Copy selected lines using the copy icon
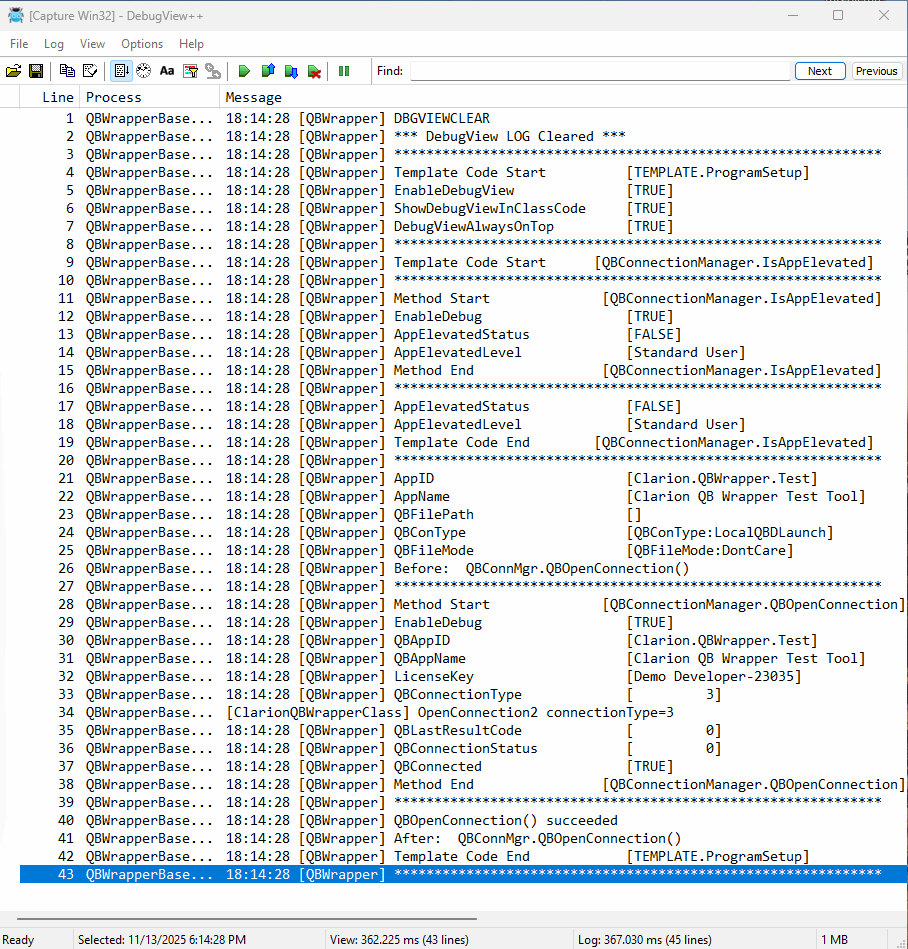The height and width of the screenshot is (949, 908). (67, 71)
